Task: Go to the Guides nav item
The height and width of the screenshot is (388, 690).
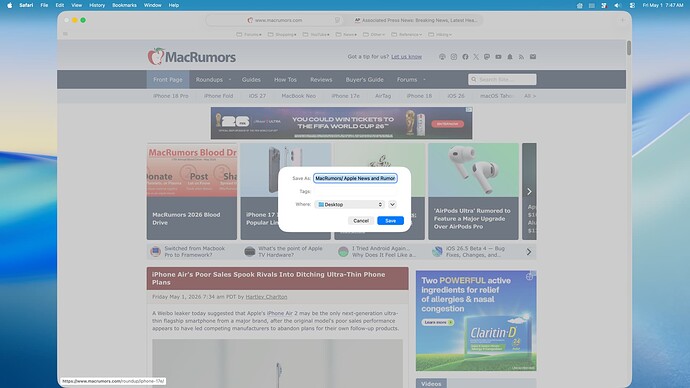Action: click(251, 80)
